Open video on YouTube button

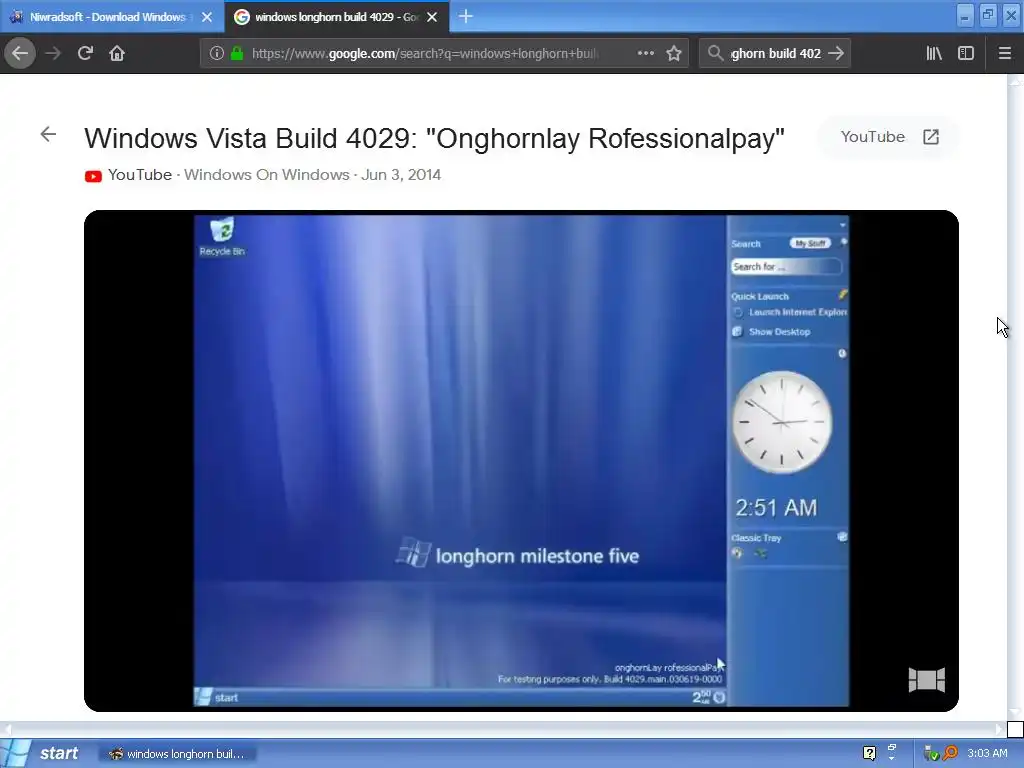(889, 137)
